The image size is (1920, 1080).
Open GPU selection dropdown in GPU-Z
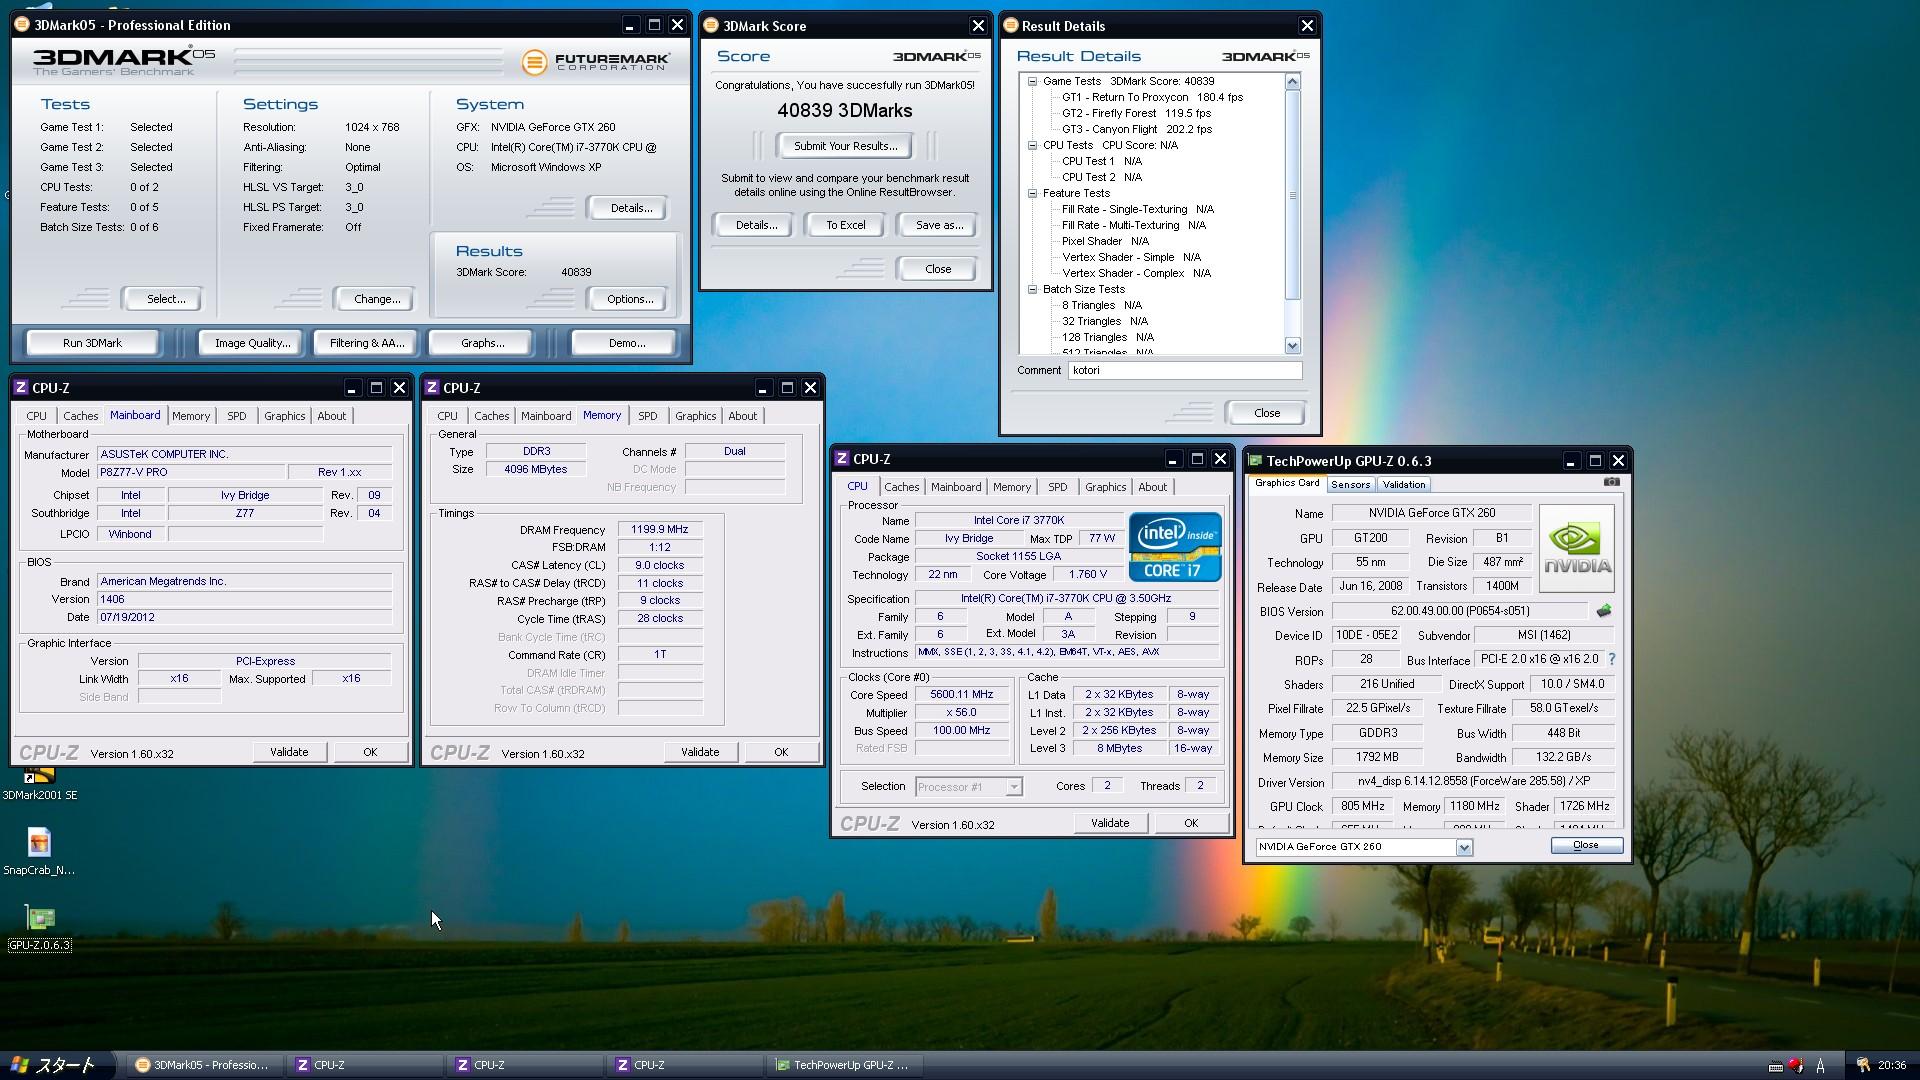[x=1464, y=847]
